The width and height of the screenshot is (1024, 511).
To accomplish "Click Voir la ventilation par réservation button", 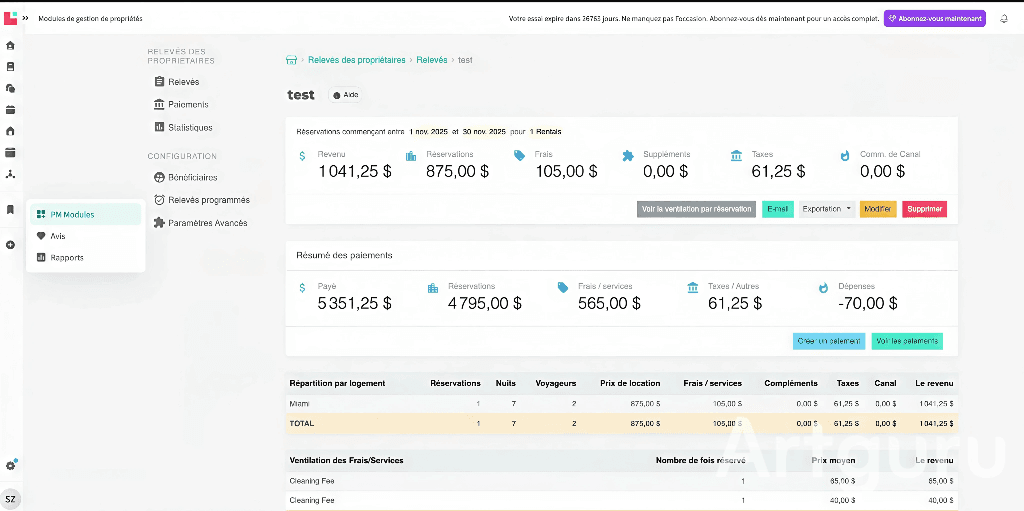I will coord(696,209).
